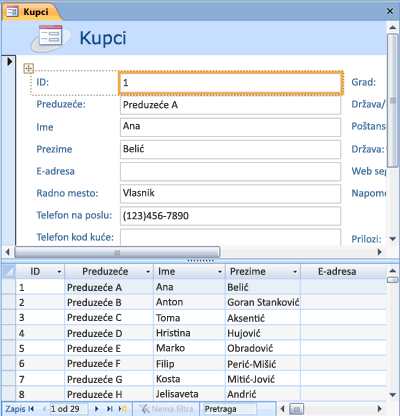Open the Preduzeće column filter dropdown
Screen dimensions: 400x416
click(x=148, y=272)
